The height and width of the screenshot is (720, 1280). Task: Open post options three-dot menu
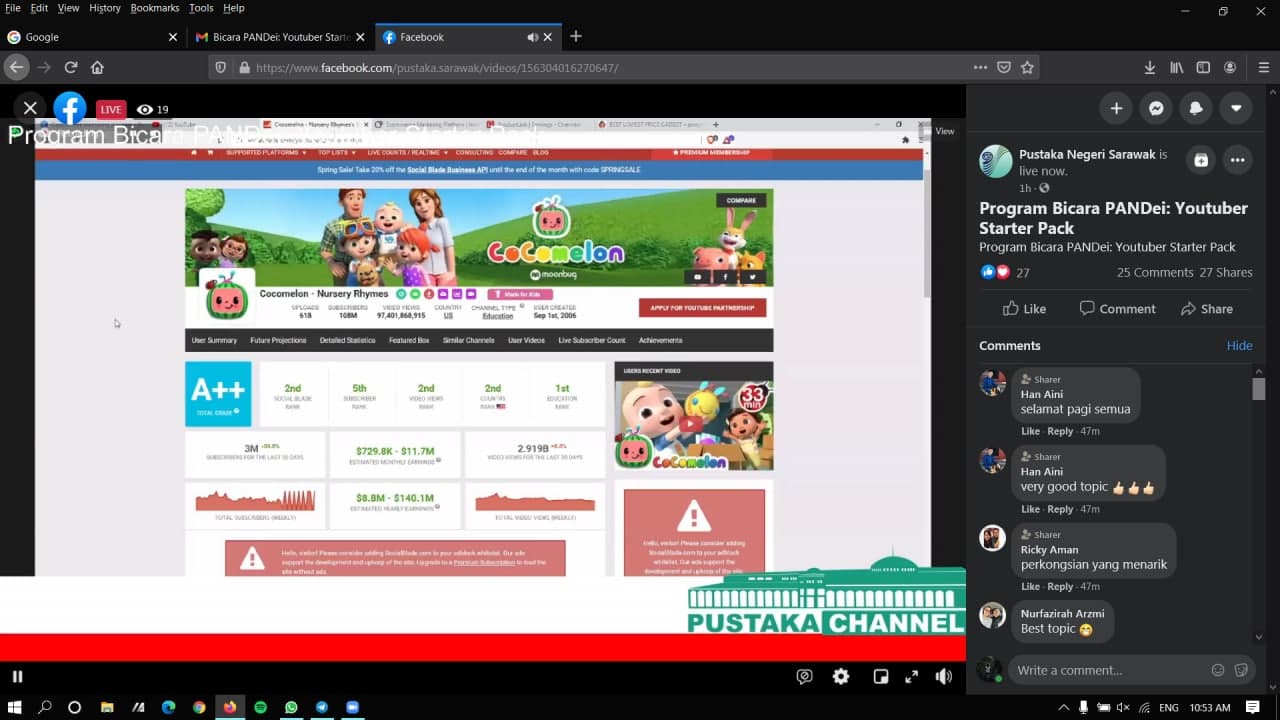pyautogui.click(x=1238, y=160)
